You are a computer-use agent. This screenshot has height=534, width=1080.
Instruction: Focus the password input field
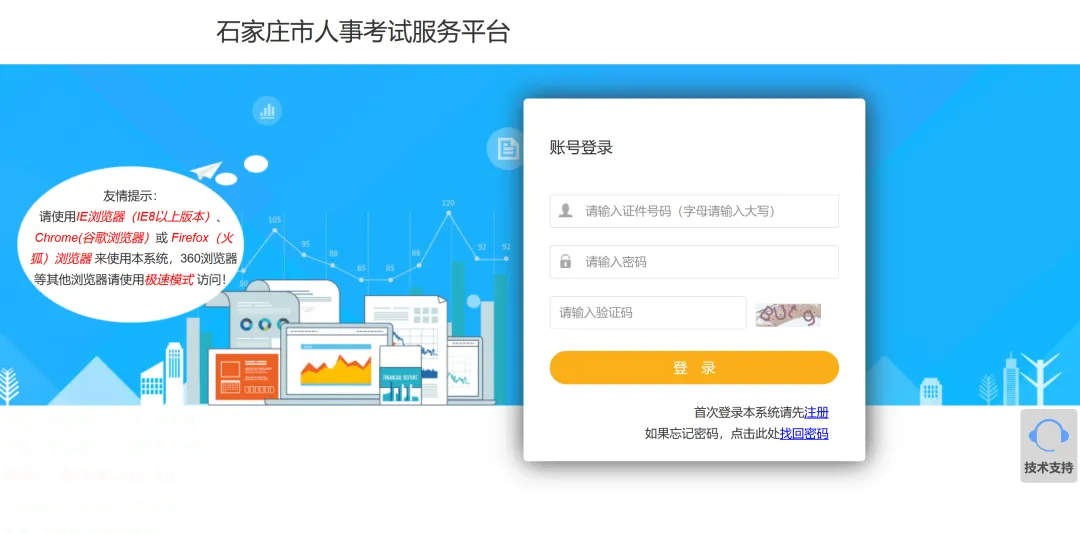click(x=694, y=262)
